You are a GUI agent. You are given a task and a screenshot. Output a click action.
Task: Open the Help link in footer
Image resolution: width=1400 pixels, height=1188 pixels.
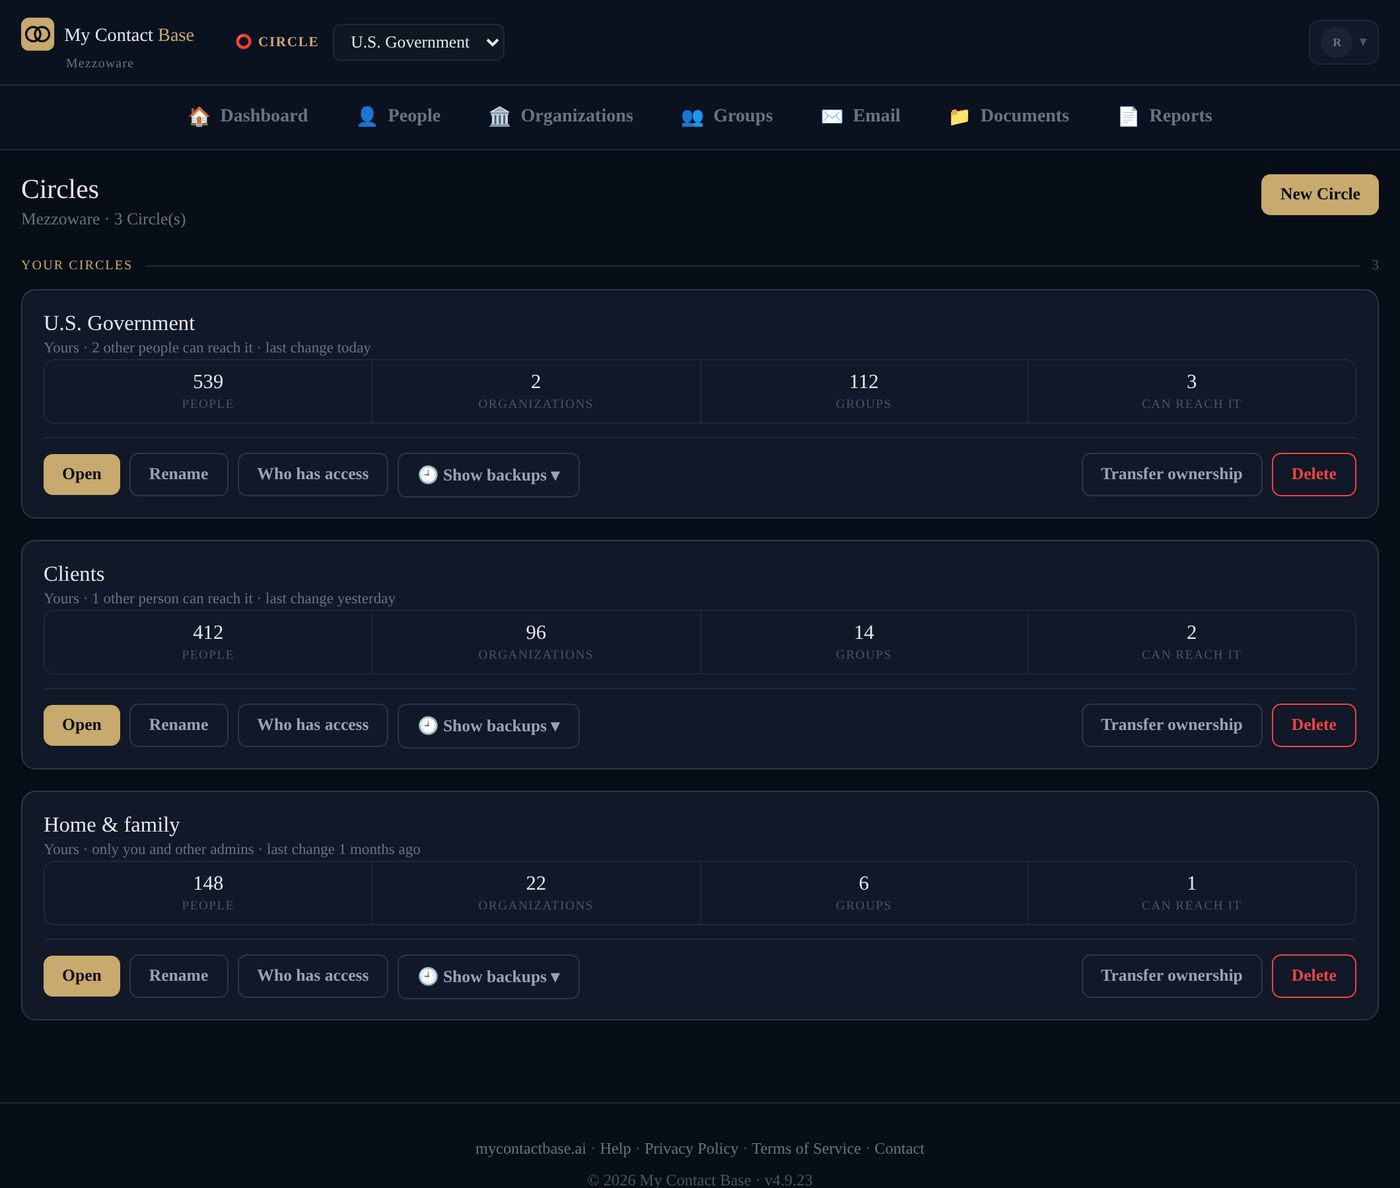point(615,1149)
